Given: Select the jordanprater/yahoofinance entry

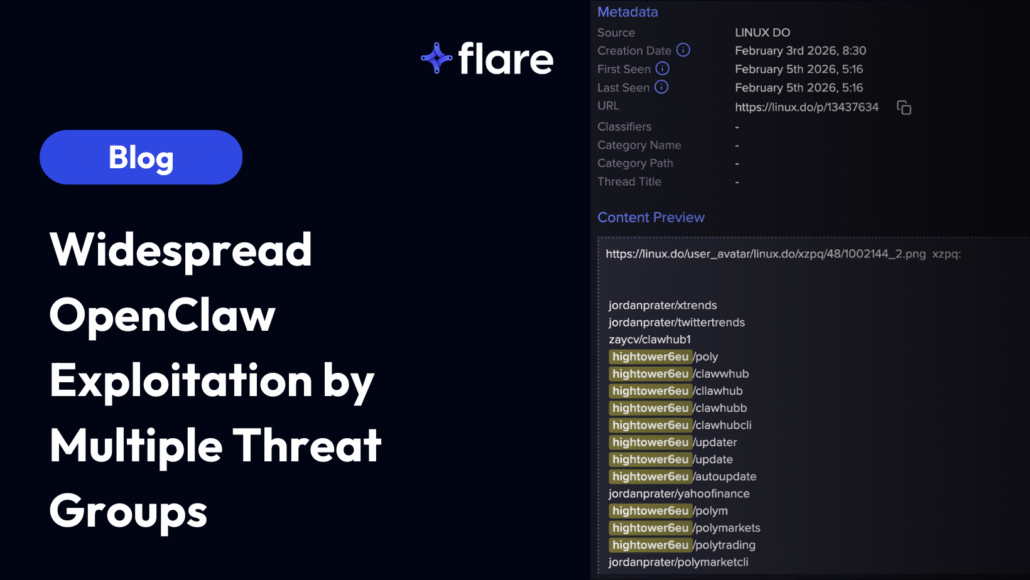Looking at the screenshot, I should coord(679,494).
